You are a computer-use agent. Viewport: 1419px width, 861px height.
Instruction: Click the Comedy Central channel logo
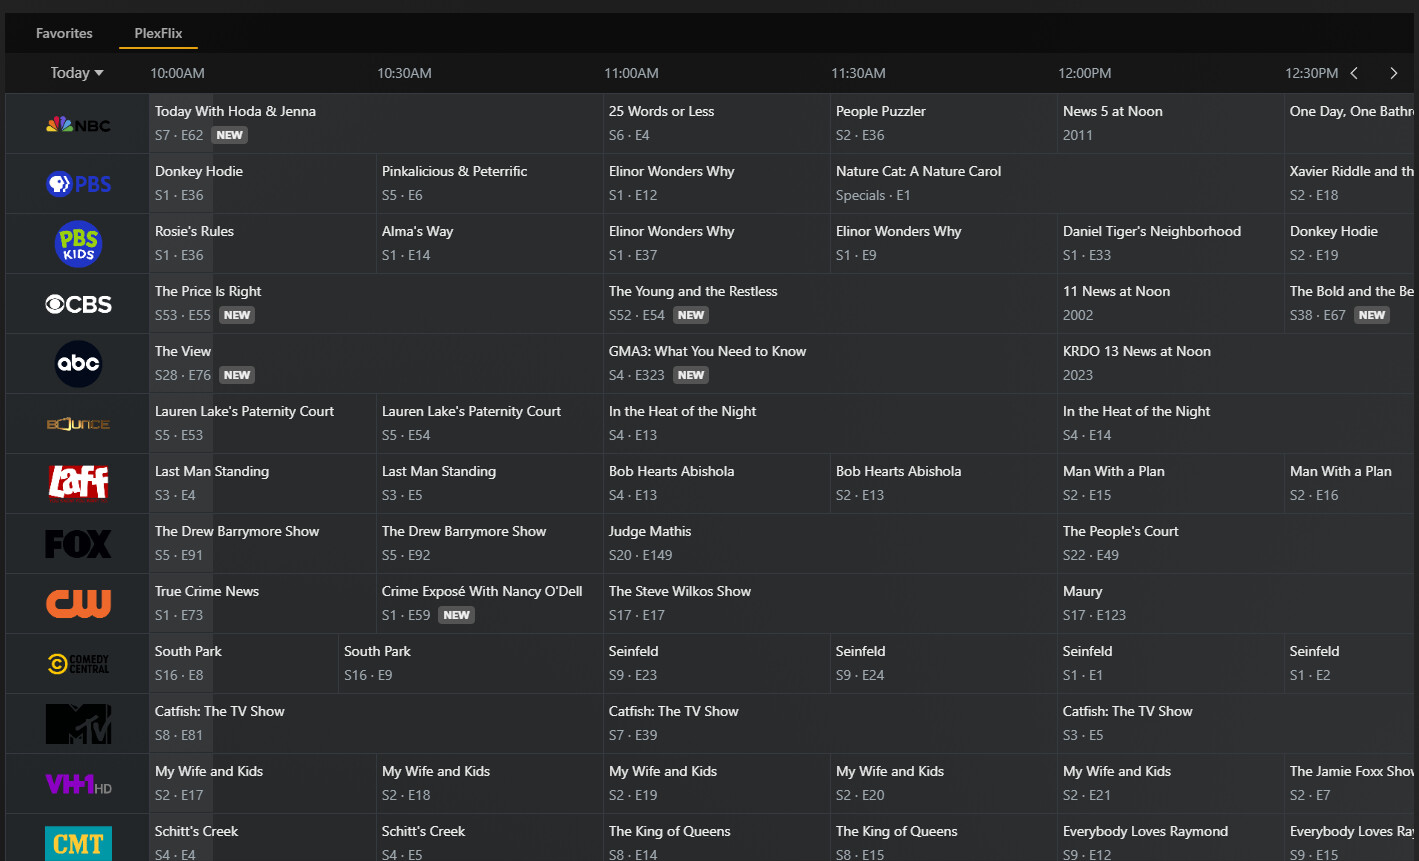coord(78,664)
